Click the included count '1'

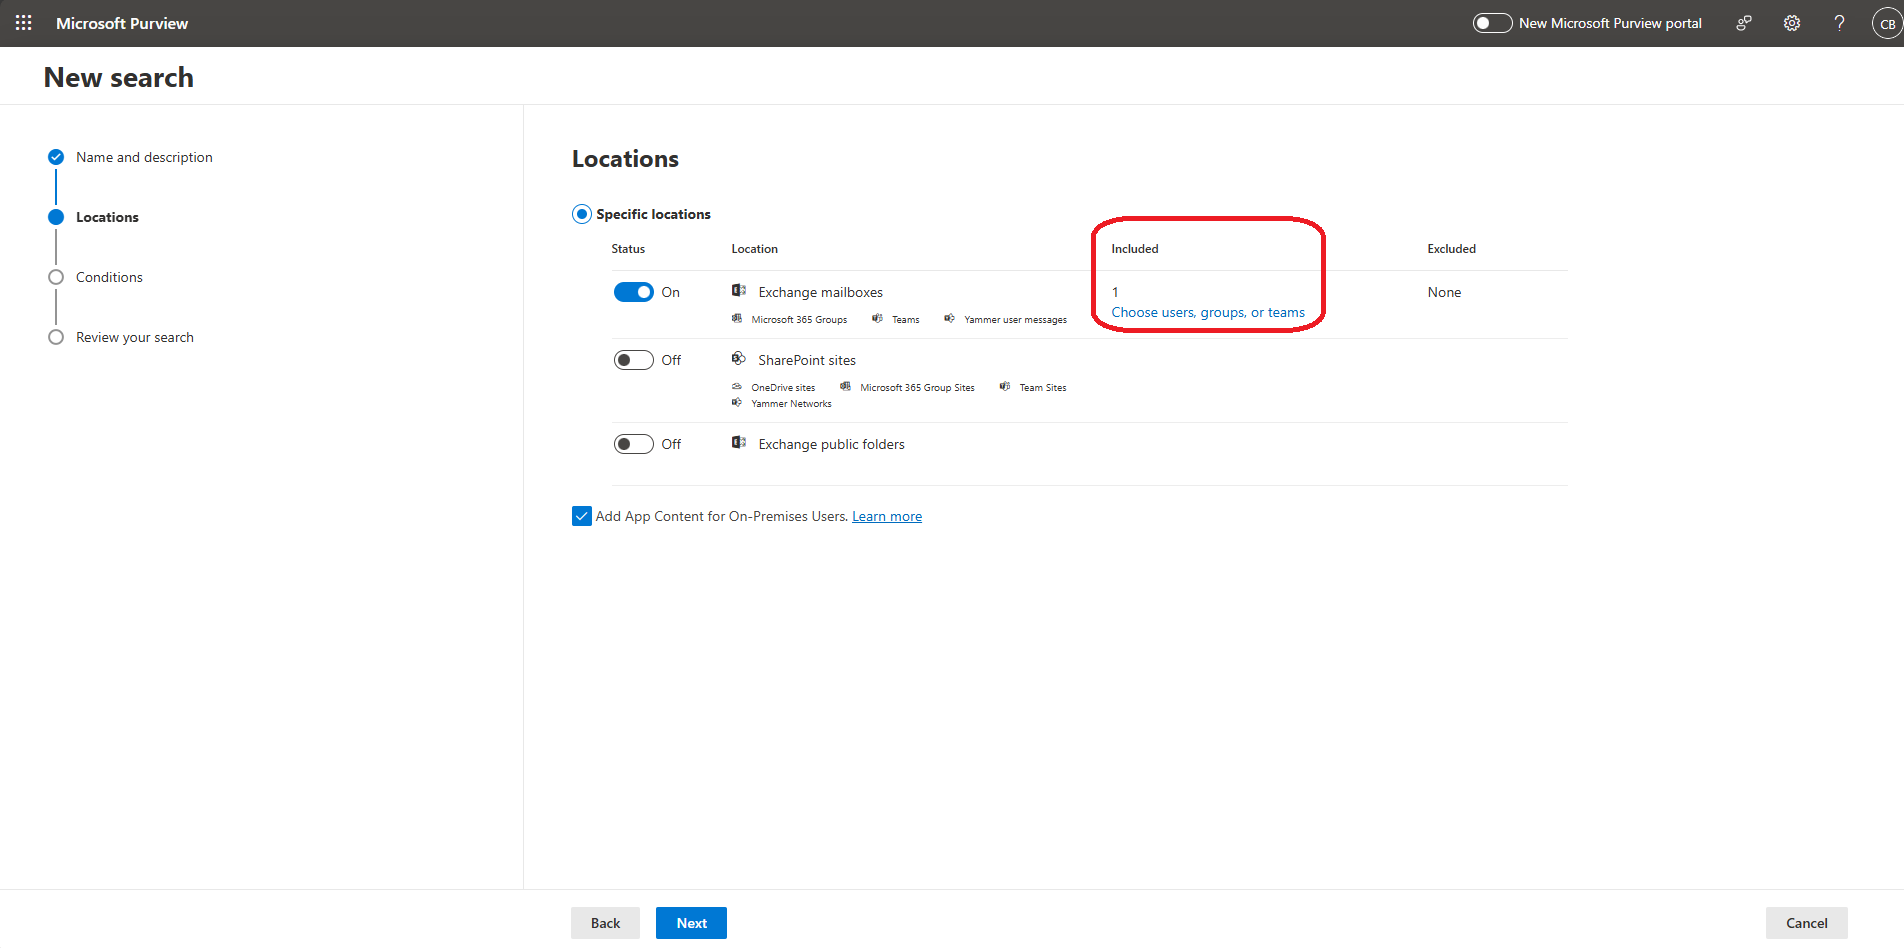pyautogui.click(x=1115, y=292)
